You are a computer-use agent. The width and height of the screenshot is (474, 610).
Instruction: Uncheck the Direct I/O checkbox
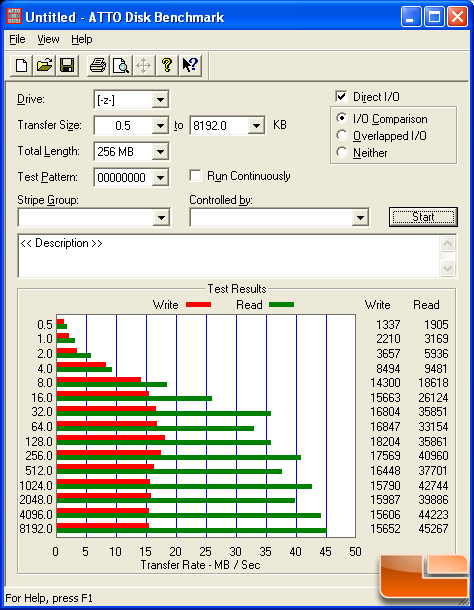(x=341, y=96)
